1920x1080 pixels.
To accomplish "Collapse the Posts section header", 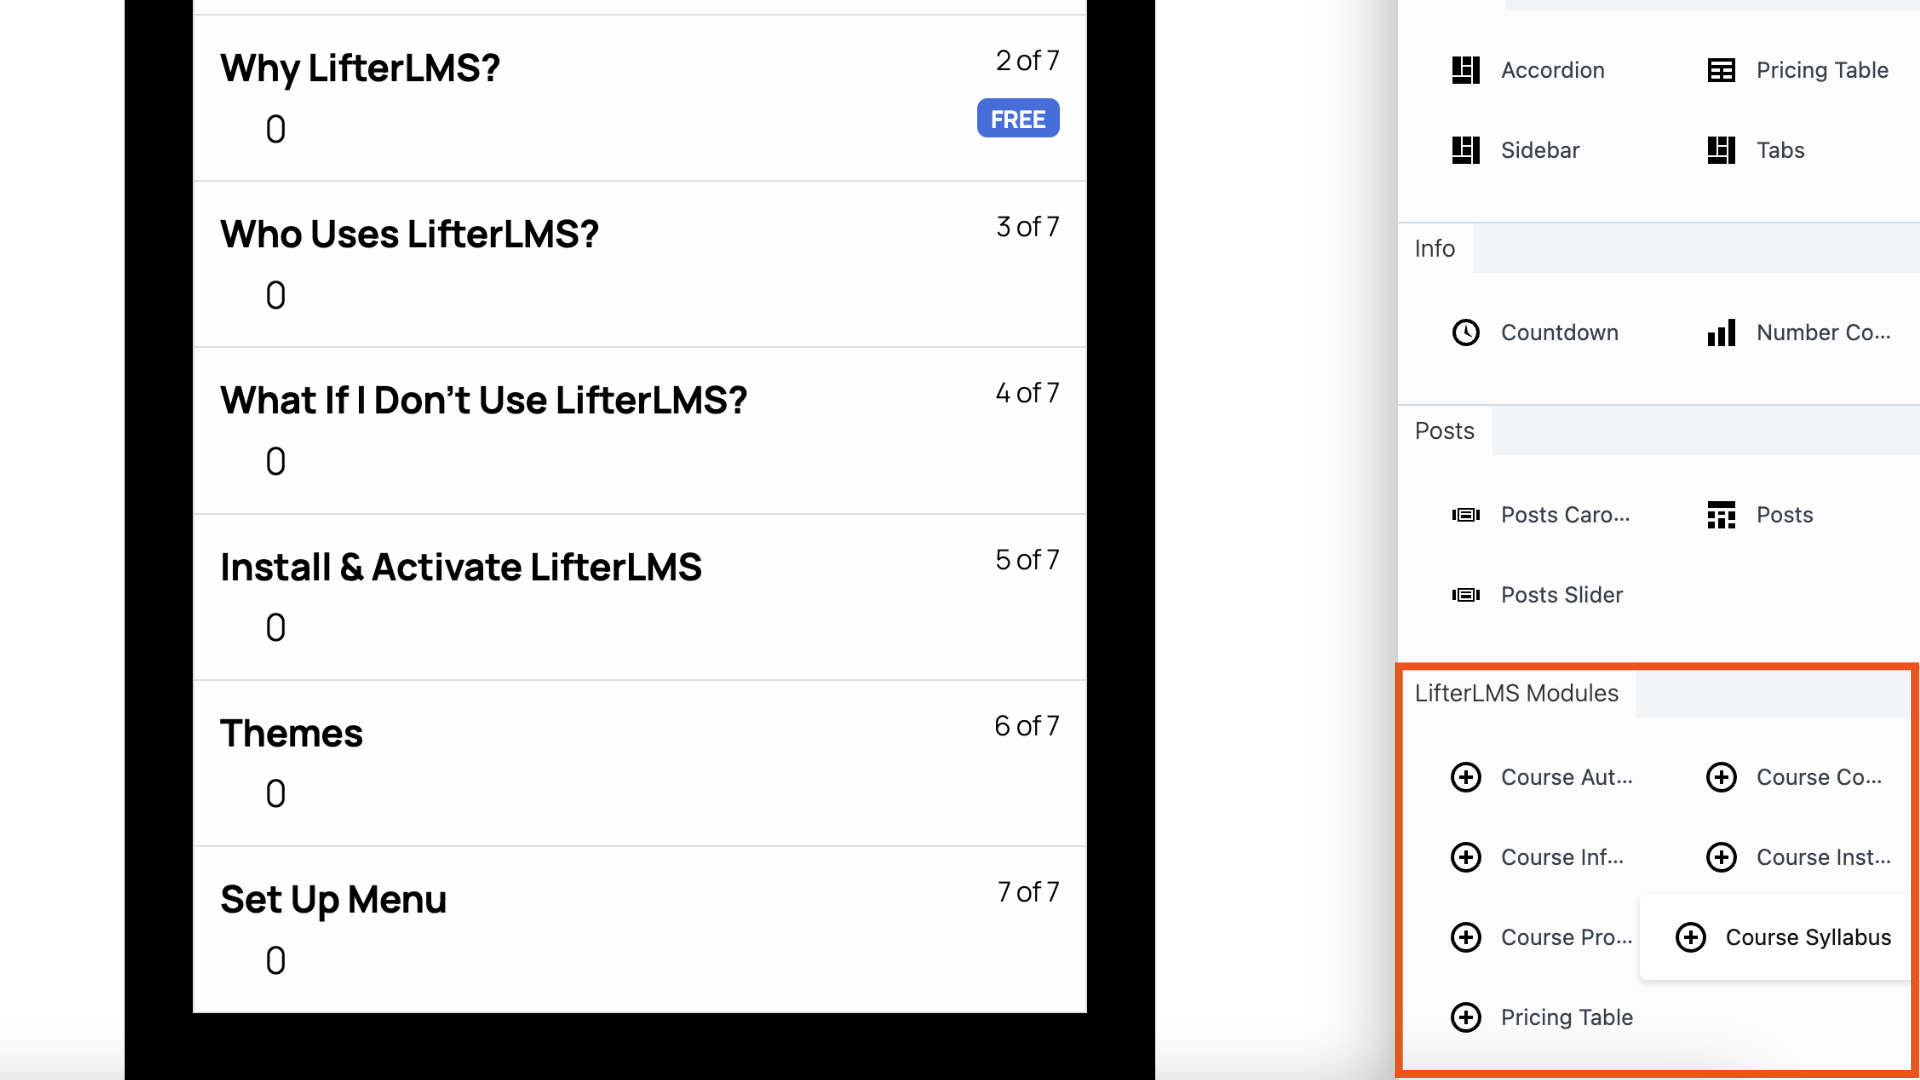I will (1444, 431).
